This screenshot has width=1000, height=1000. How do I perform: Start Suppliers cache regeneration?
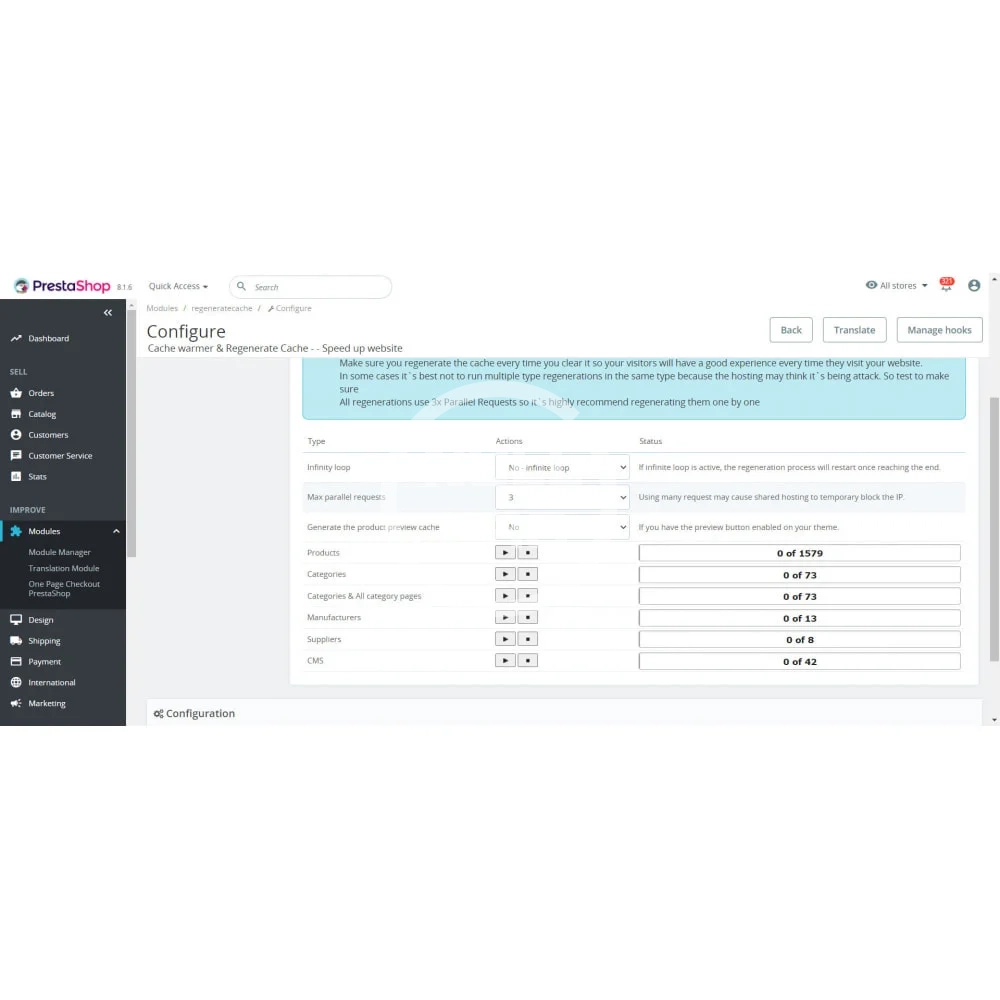tap(506, 639)
